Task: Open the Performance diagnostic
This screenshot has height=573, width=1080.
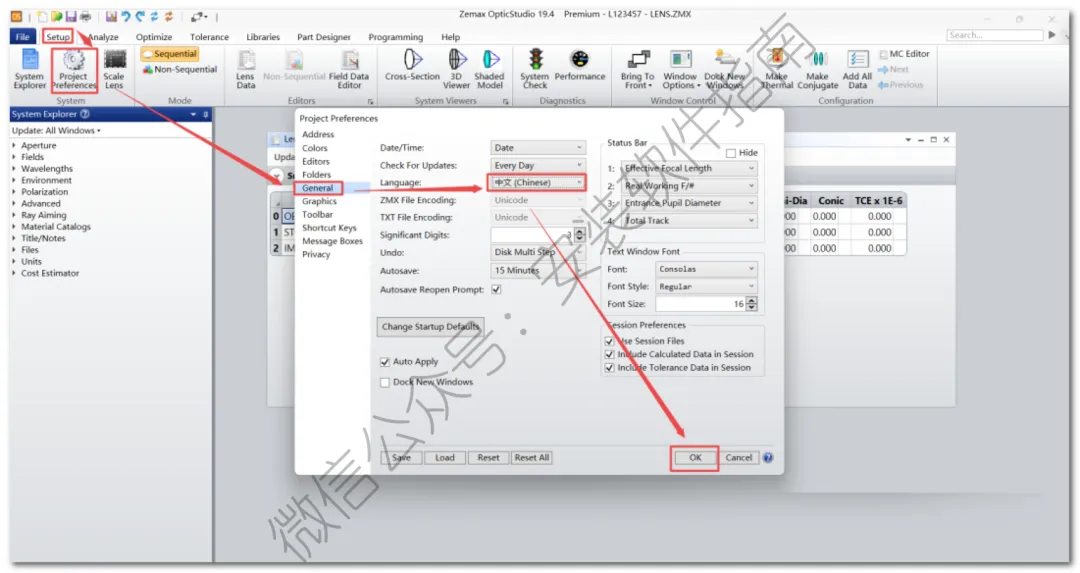Action: pos(580,65)
